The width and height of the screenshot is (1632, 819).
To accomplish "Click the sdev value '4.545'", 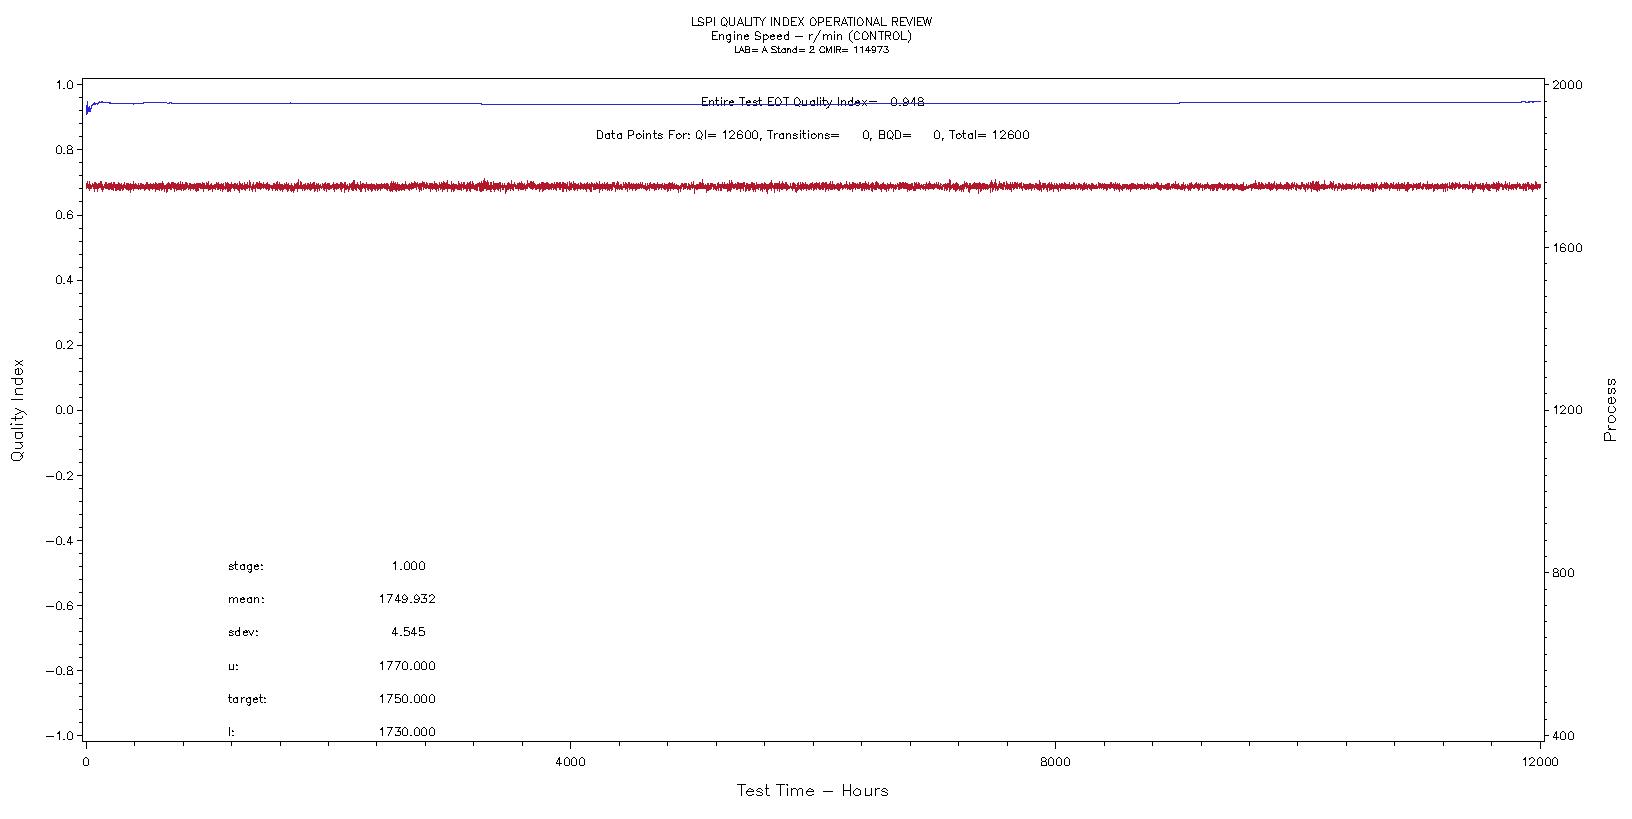I will coord(408,632).
